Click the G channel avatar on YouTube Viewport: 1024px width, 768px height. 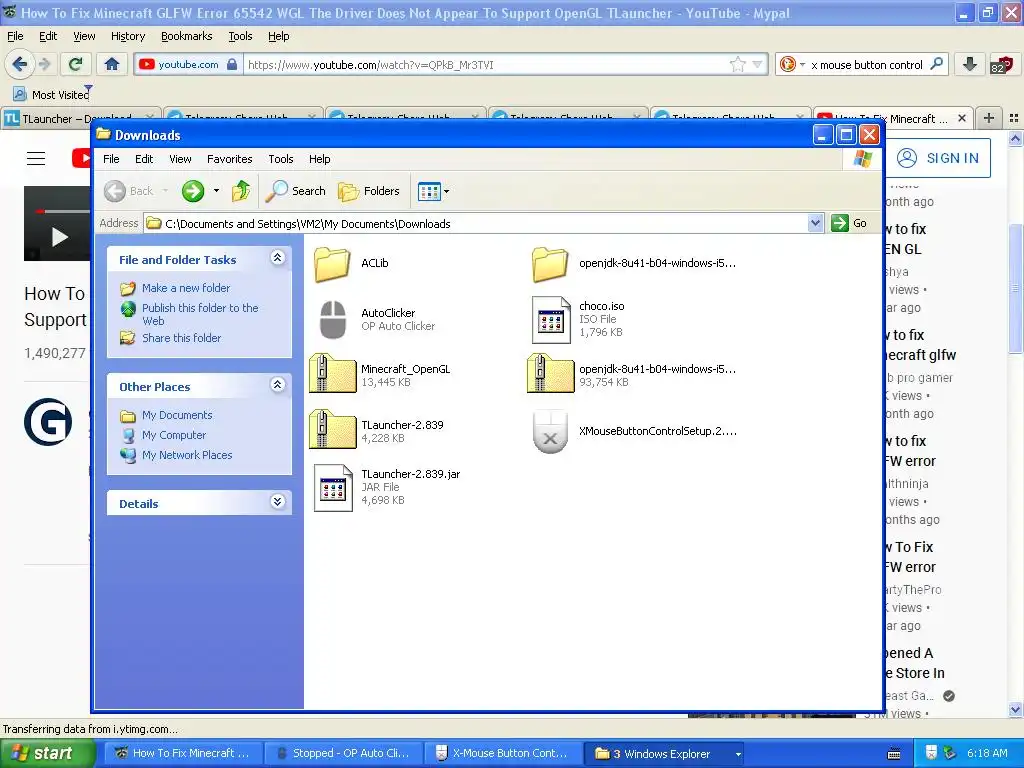point(48,422)
